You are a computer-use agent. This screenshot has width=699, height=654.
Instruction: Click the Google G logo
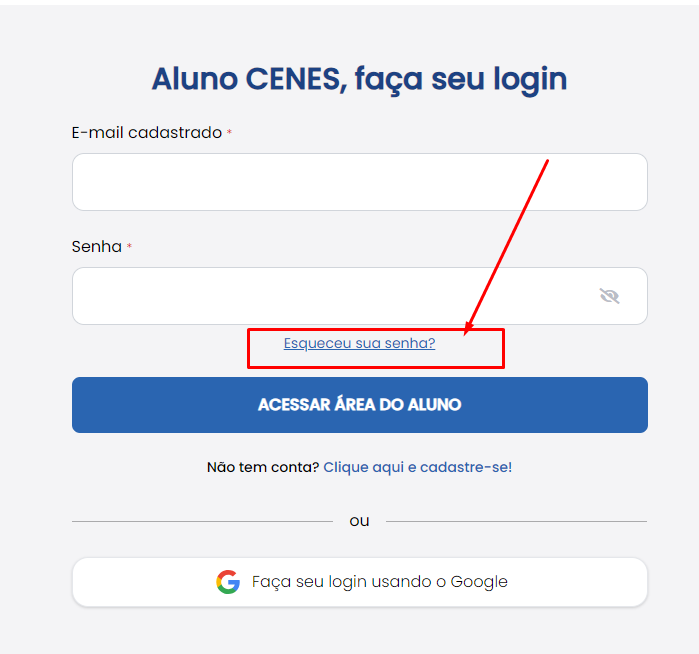click(228, 582)
